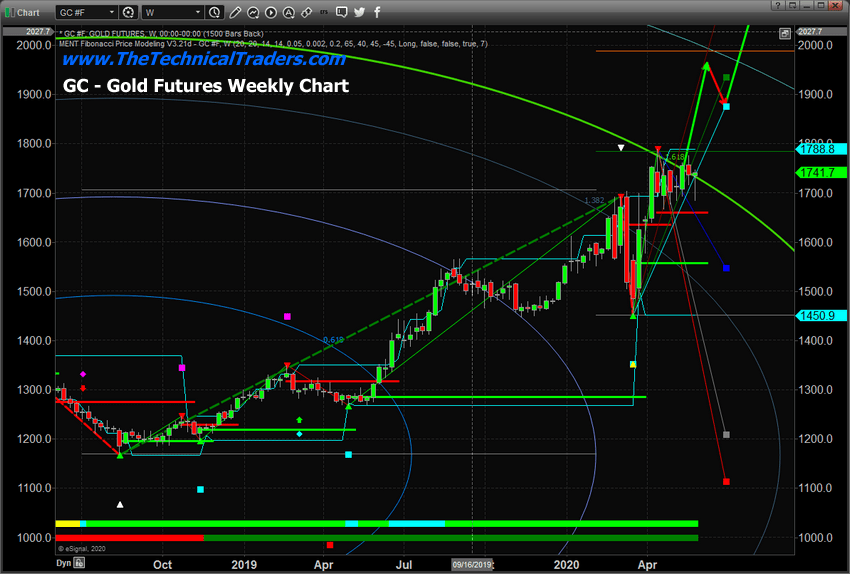Open the time template clock button
This screenshot has height=574, width=850.
215,12
